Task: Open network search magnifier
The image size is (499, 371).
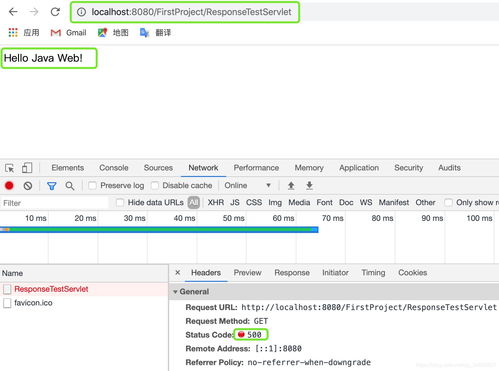Action: [x=70, y=186]
